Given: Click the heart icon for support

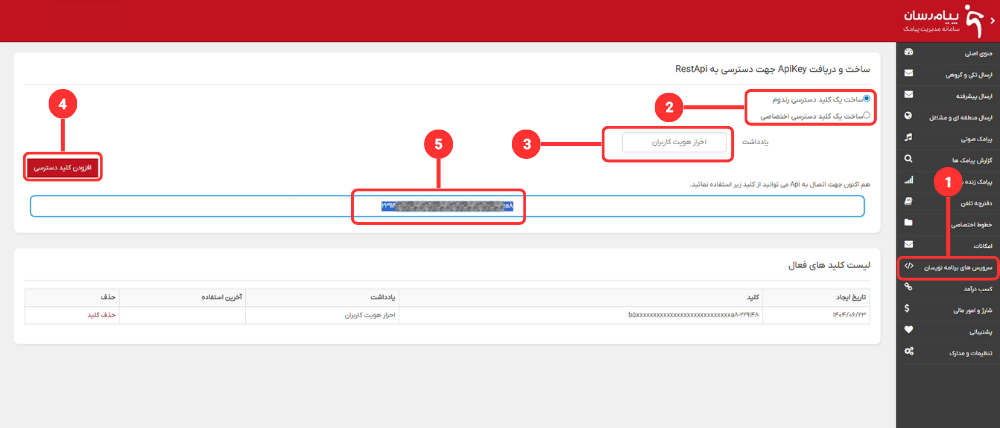Looking at the screenshot, I should [x=908, y=330].
